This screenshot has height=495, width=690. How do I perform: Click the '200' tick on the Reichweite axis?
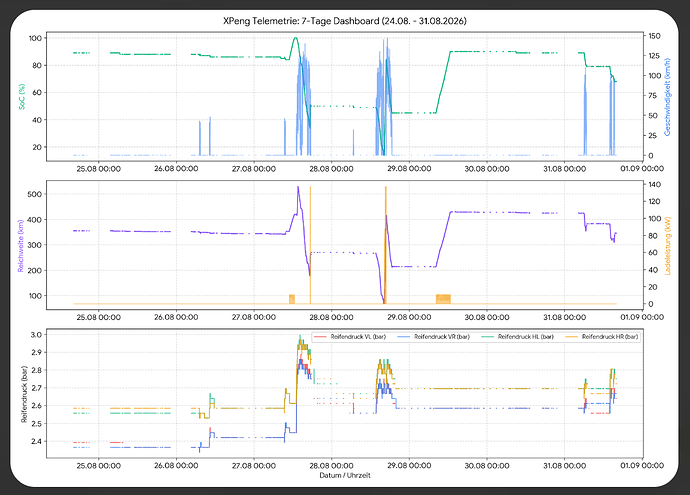point(35,271)
